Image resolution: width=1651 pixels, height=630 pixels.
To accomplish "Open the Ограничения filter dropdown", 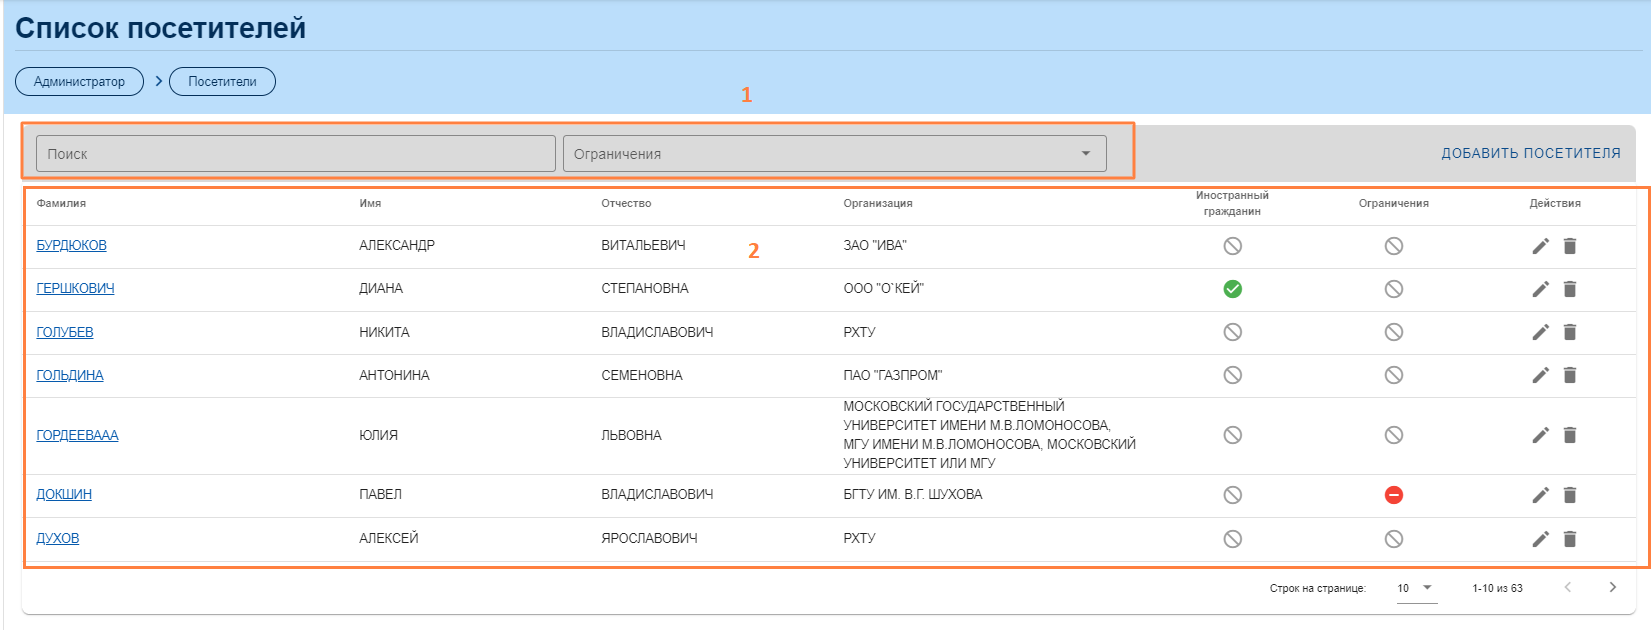I will coord(834,154).
